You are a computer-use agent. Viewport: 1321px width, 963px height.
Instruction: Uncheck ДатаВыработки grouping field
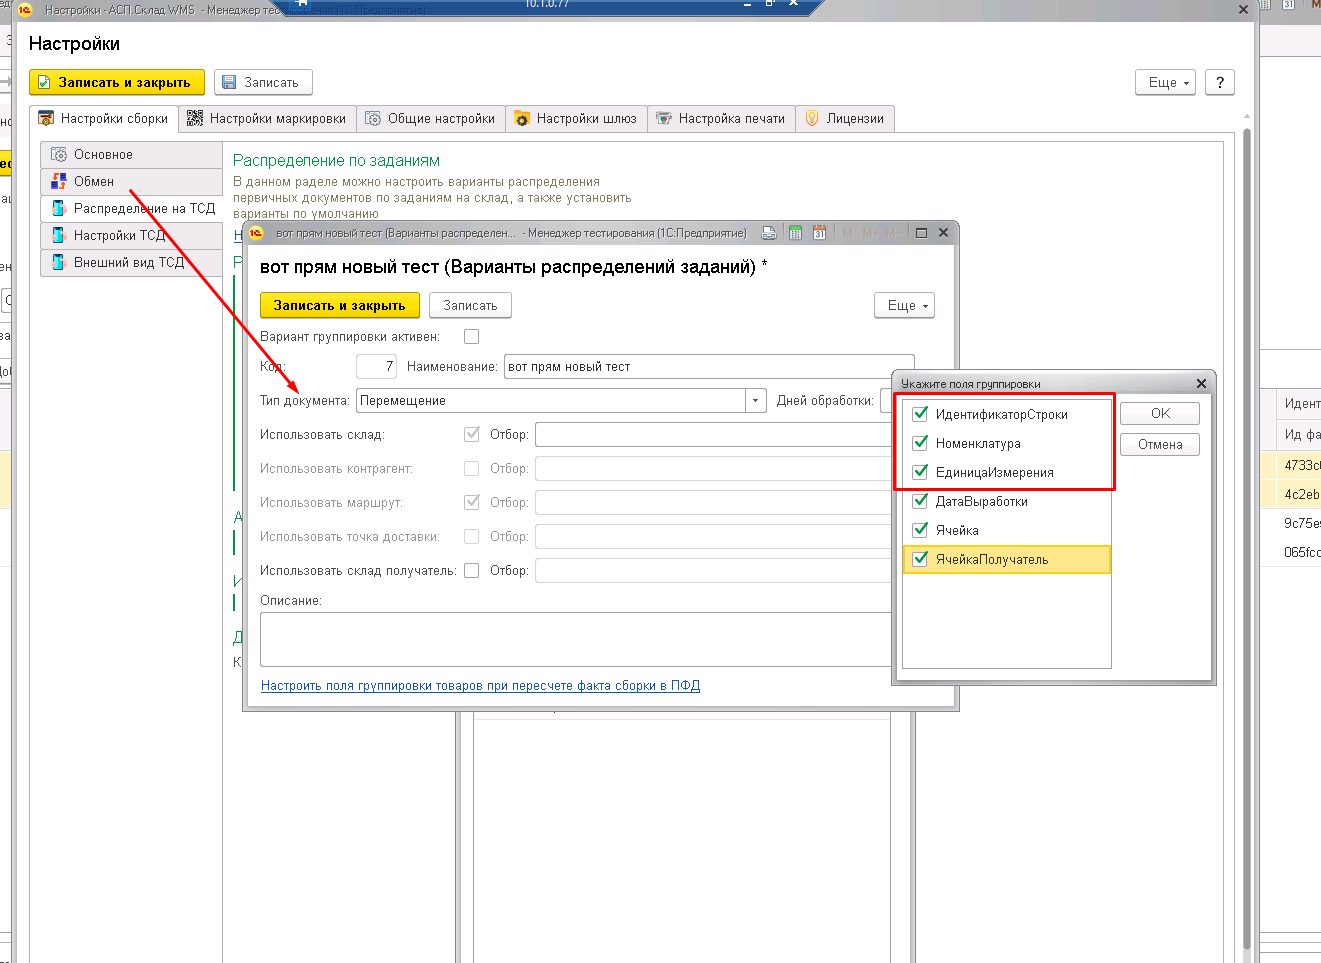coord(920,501)
